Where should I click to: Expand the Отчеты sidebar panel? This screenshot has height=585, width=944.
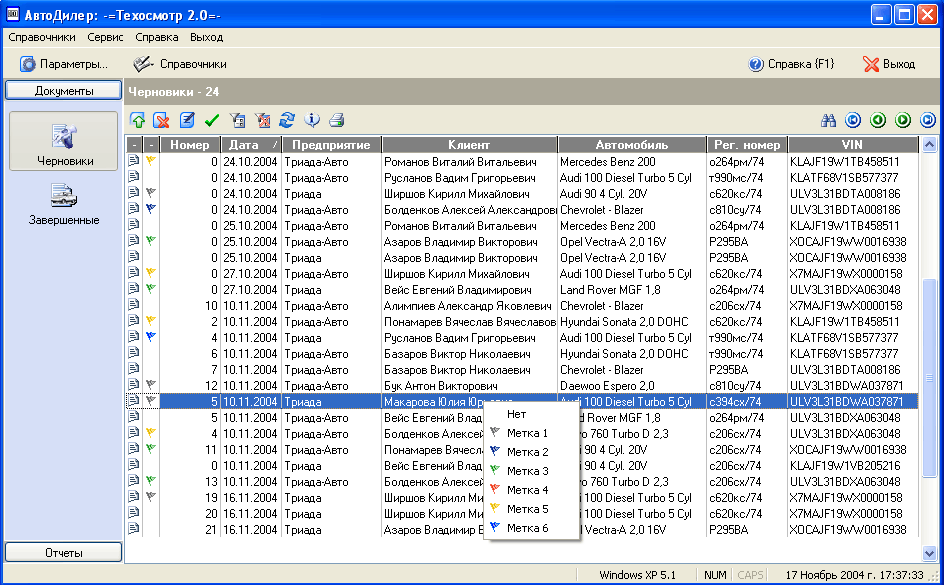(64, 553)
